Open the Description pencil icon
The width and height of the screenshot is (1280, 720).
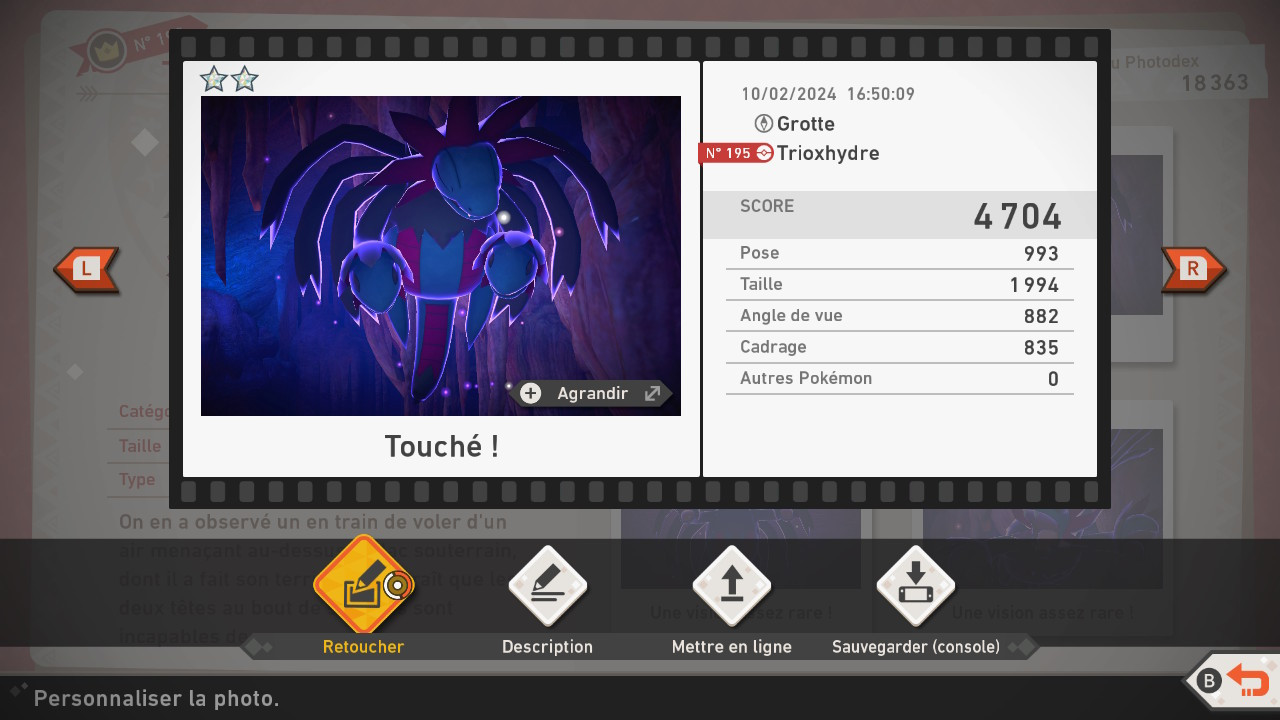(547, 586)
